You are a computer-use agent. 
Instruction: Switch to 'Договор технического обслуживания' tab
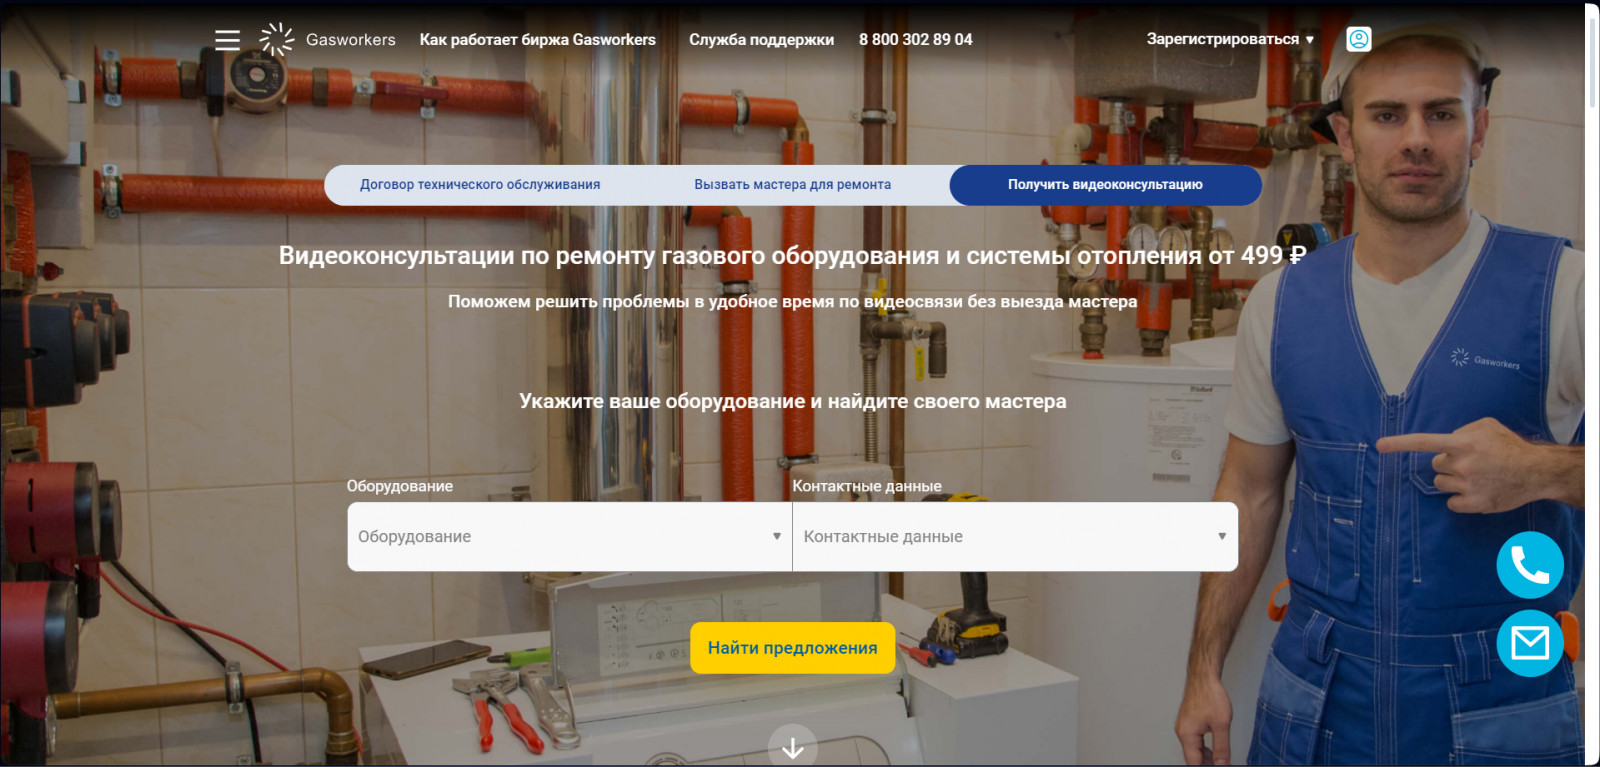pyautogui.click(x=480, y=185)
